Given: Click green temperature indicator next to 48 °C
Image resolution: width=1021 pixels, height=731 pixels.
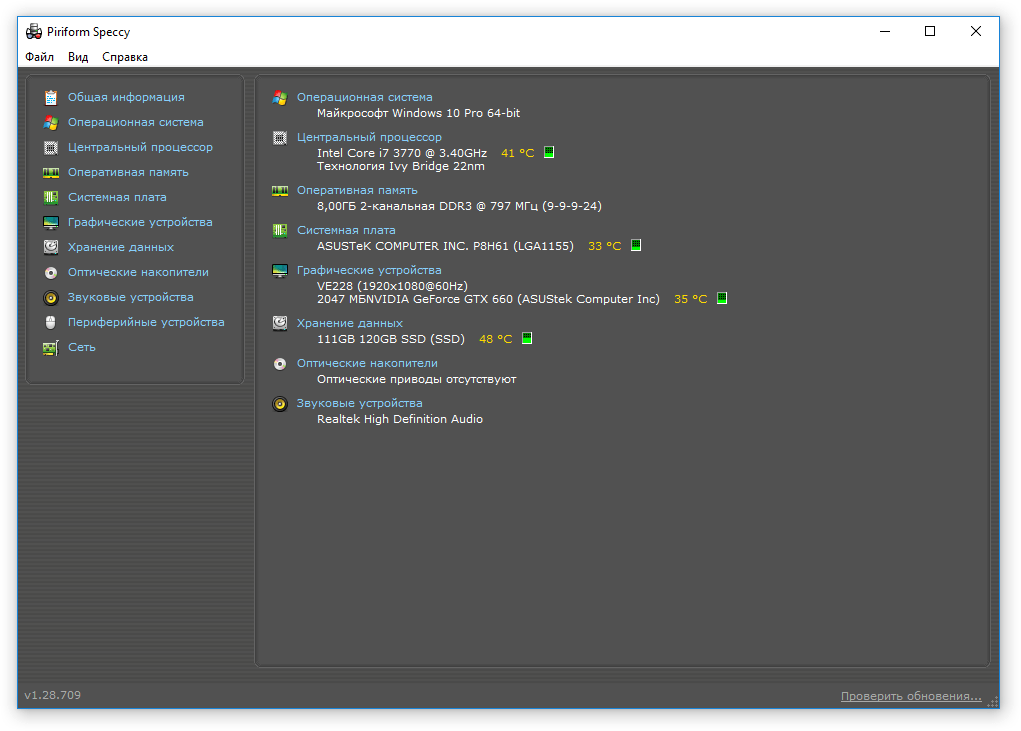Looking at the screenshot, I should click(x=527, y=338).
